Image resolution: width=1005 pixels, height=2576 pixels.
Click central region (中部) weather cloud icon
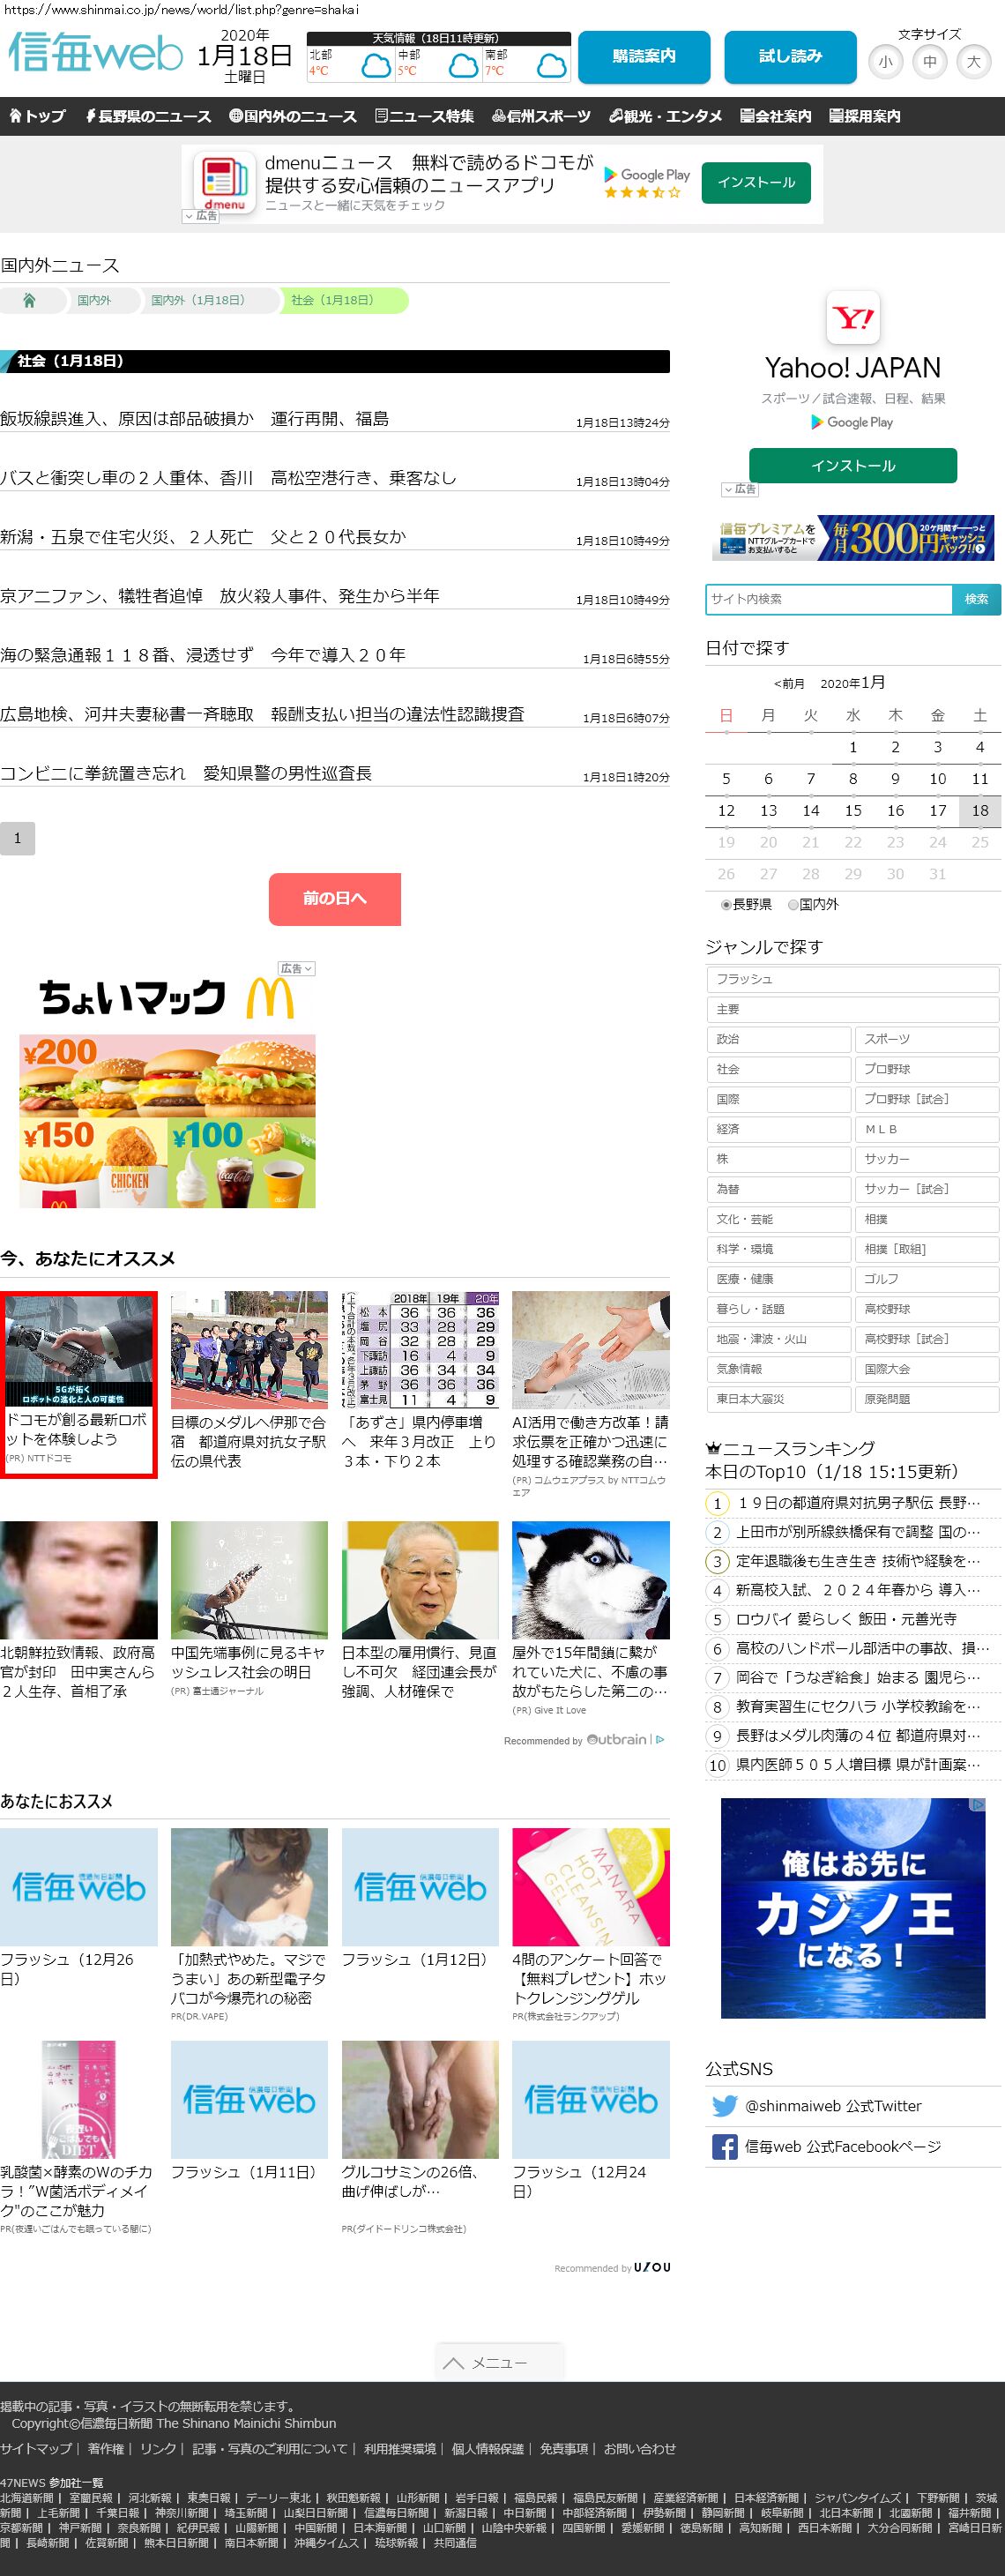tap(463, 66)
